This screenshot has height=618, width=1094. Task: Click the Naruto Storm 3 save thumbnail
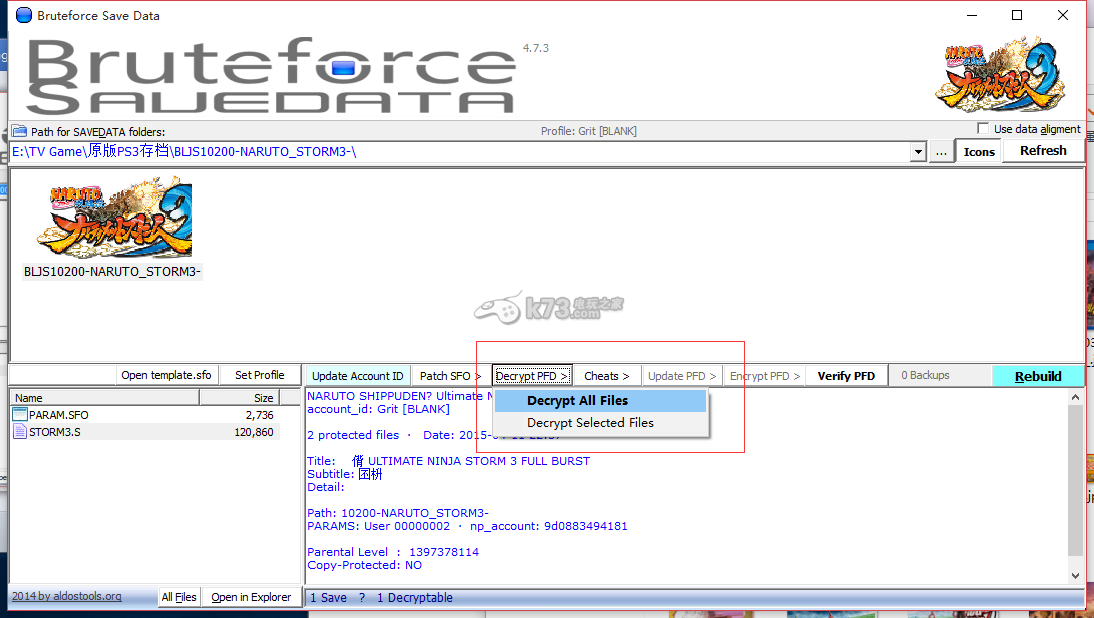coord(113,219)
